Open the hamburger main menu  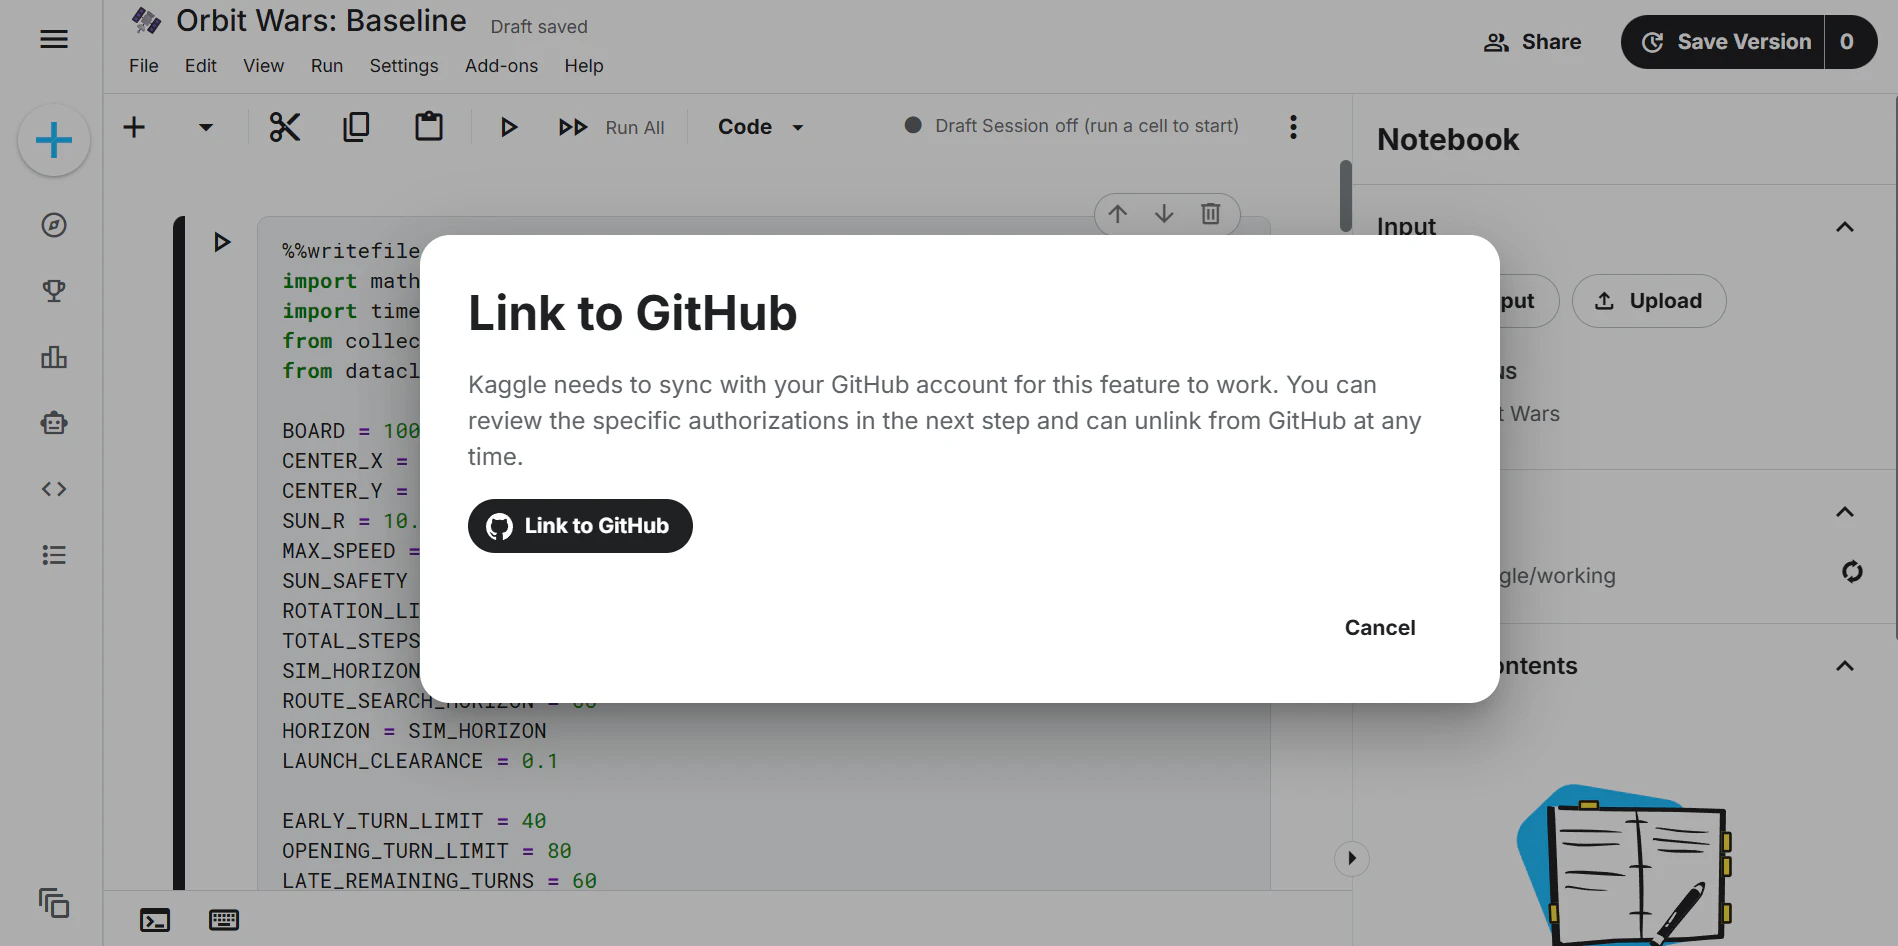[x=54, y=39]
